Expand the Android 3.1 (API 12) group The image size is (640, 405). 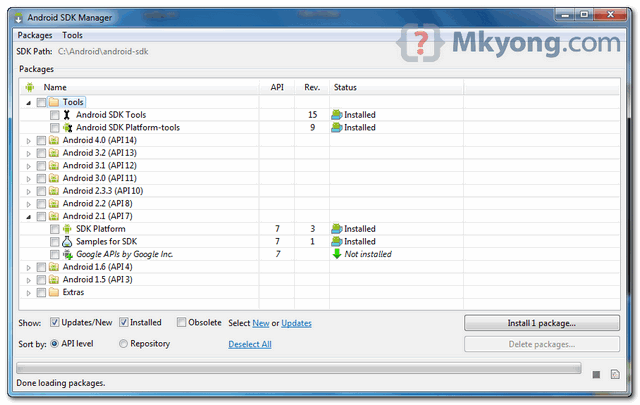(x=29, y=166)
